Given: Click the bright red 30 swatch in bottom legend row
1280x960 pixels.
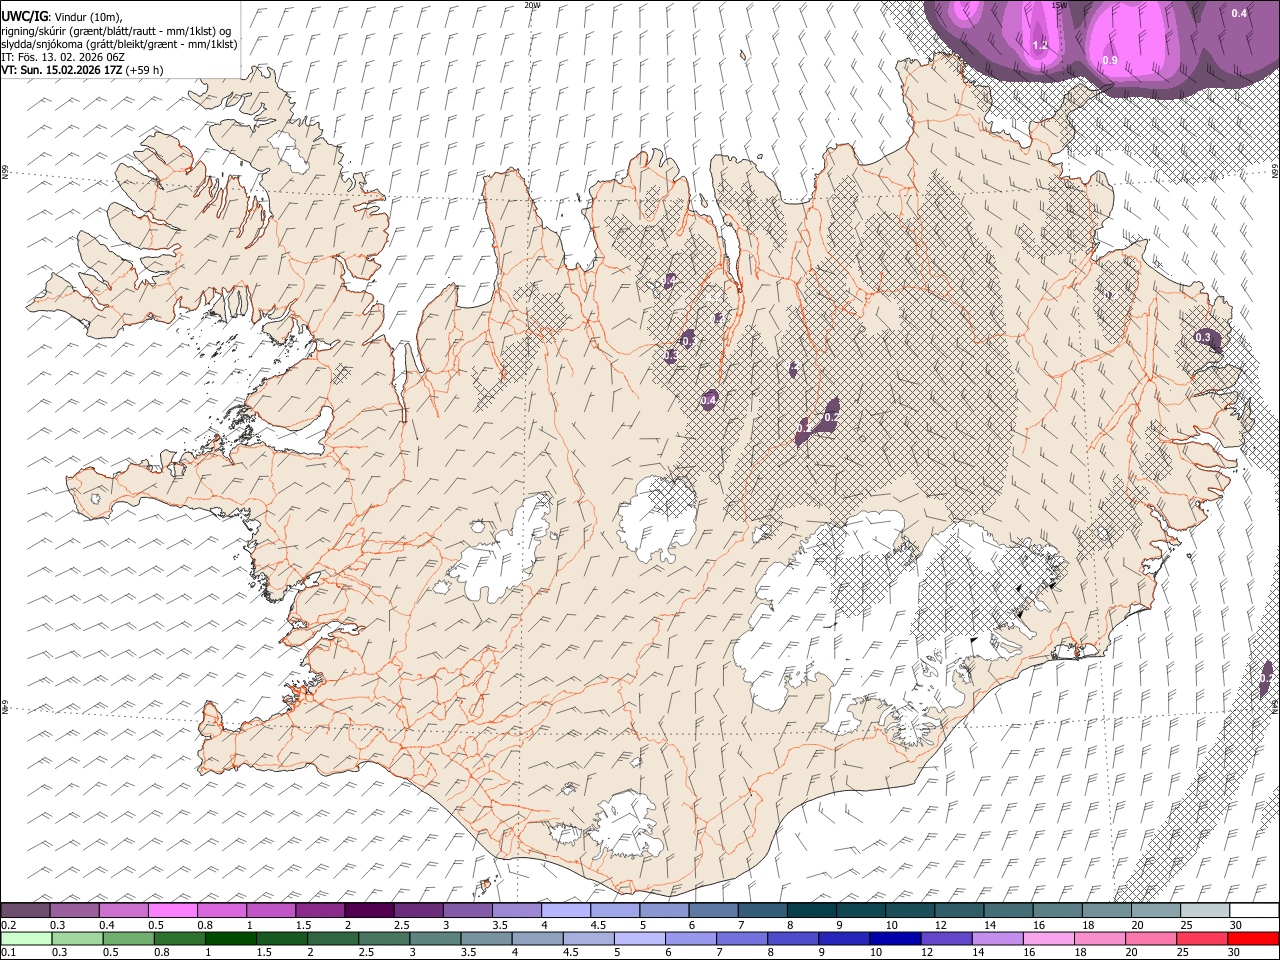Looking at the screenshot, I should coord(1252,938).
